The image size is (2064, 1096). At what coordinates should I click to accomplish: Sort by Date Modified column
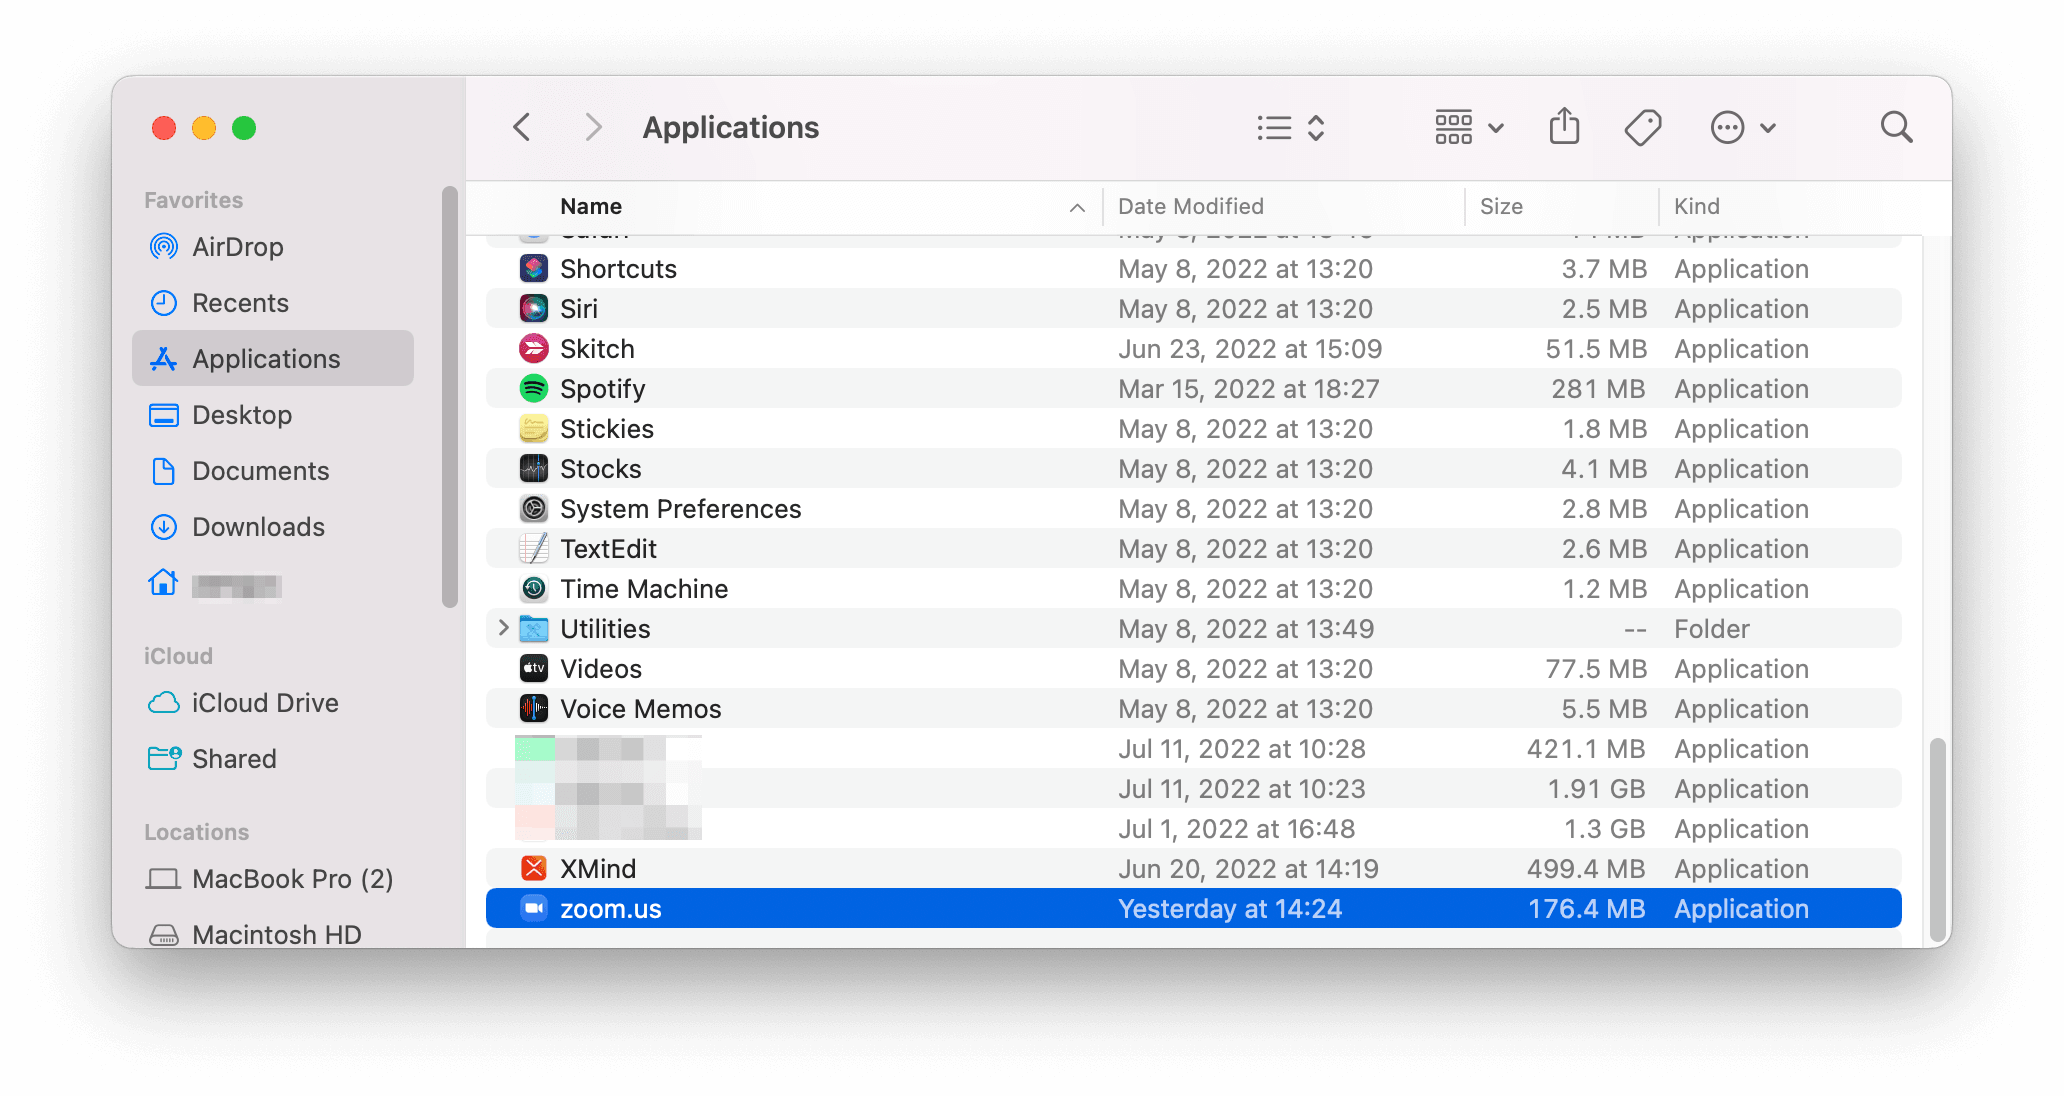(x=1190, y=206)
